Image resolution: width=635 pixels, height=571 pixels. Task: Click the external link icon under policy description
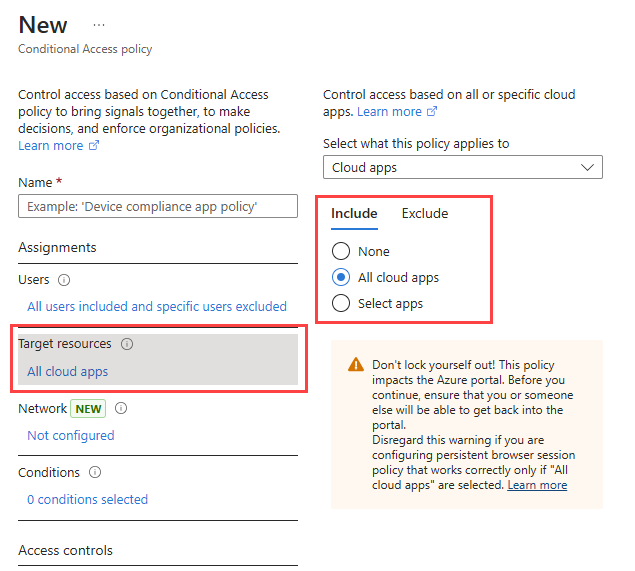94,145
